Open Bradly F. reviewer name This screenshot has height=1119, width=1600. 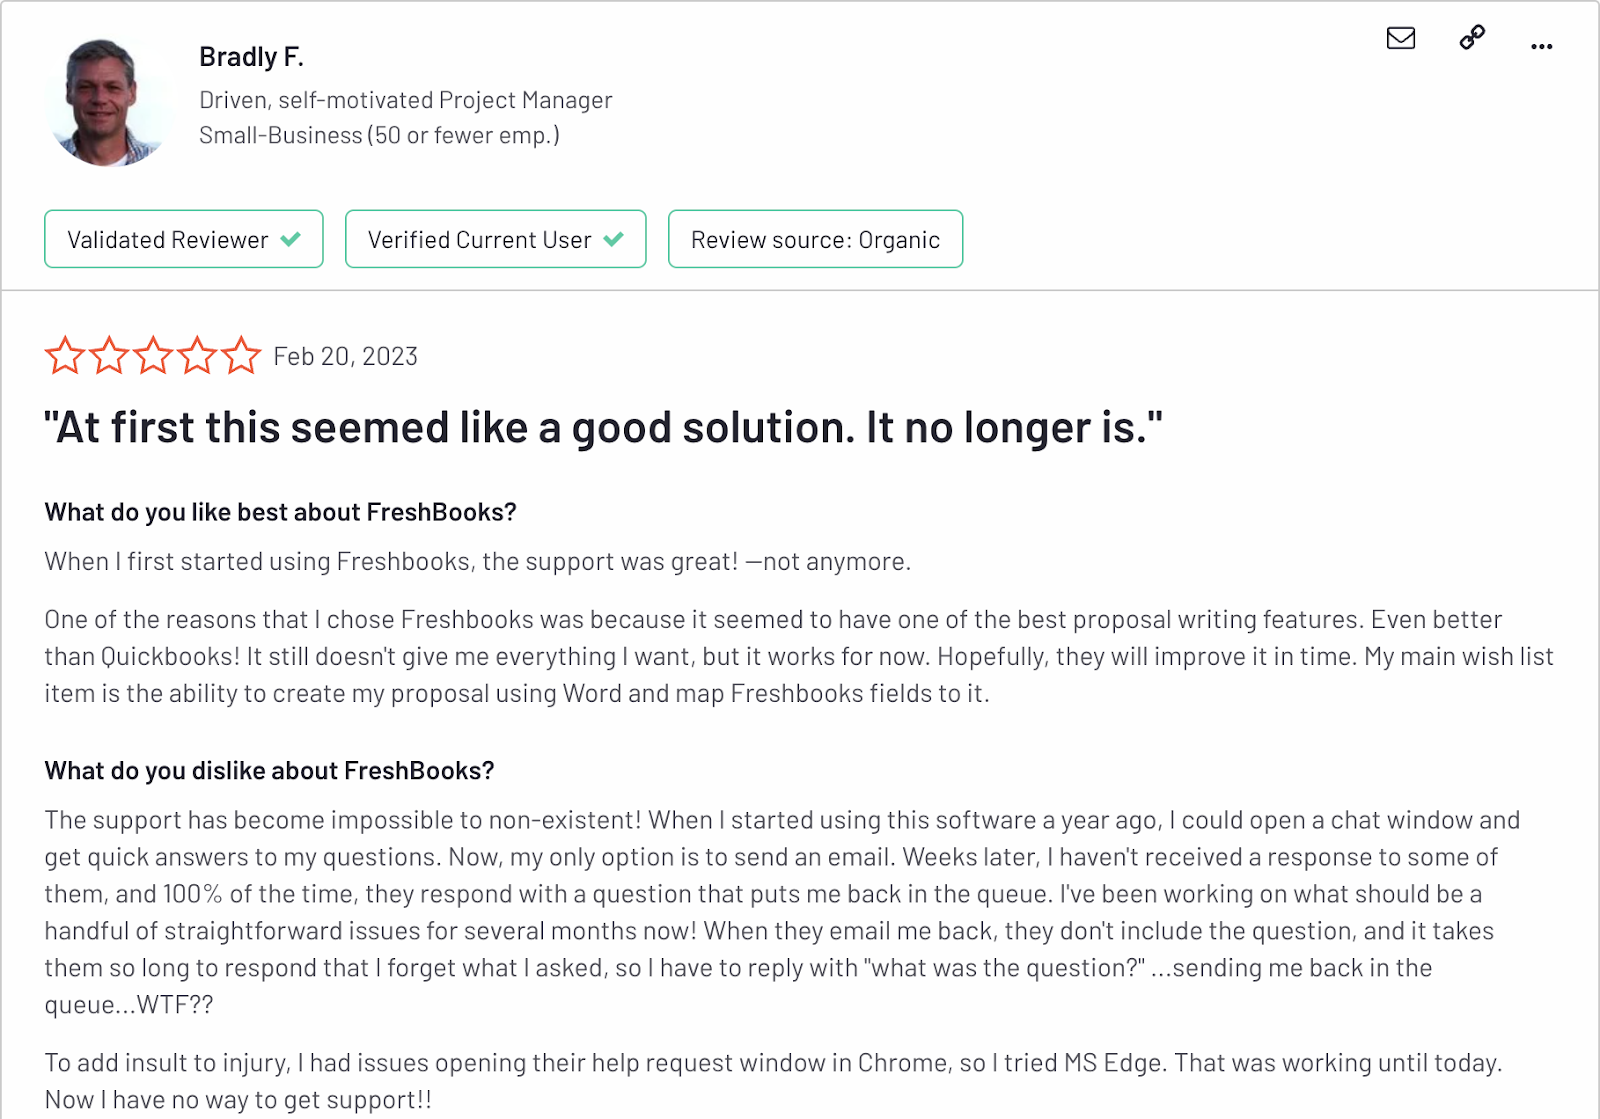[251, 57]
